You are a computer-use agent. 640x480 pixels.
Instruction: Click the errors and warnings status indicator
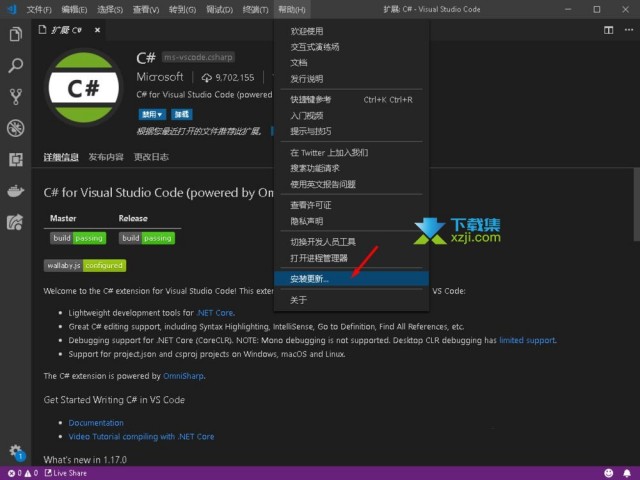[23, 473]
